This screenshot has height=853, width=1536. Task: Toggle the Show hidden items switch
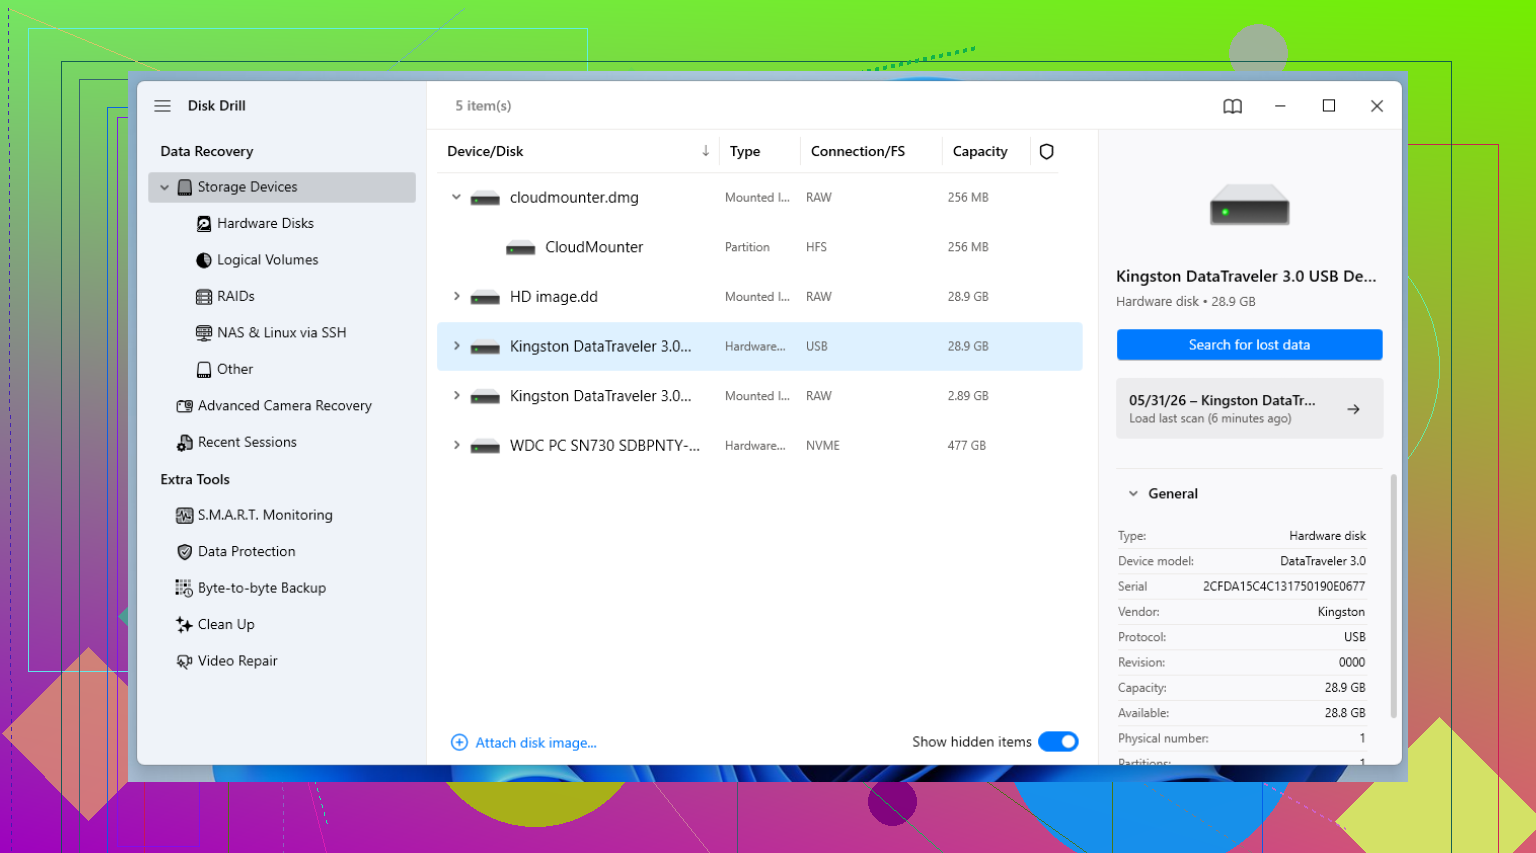[x=1058, y=742]
